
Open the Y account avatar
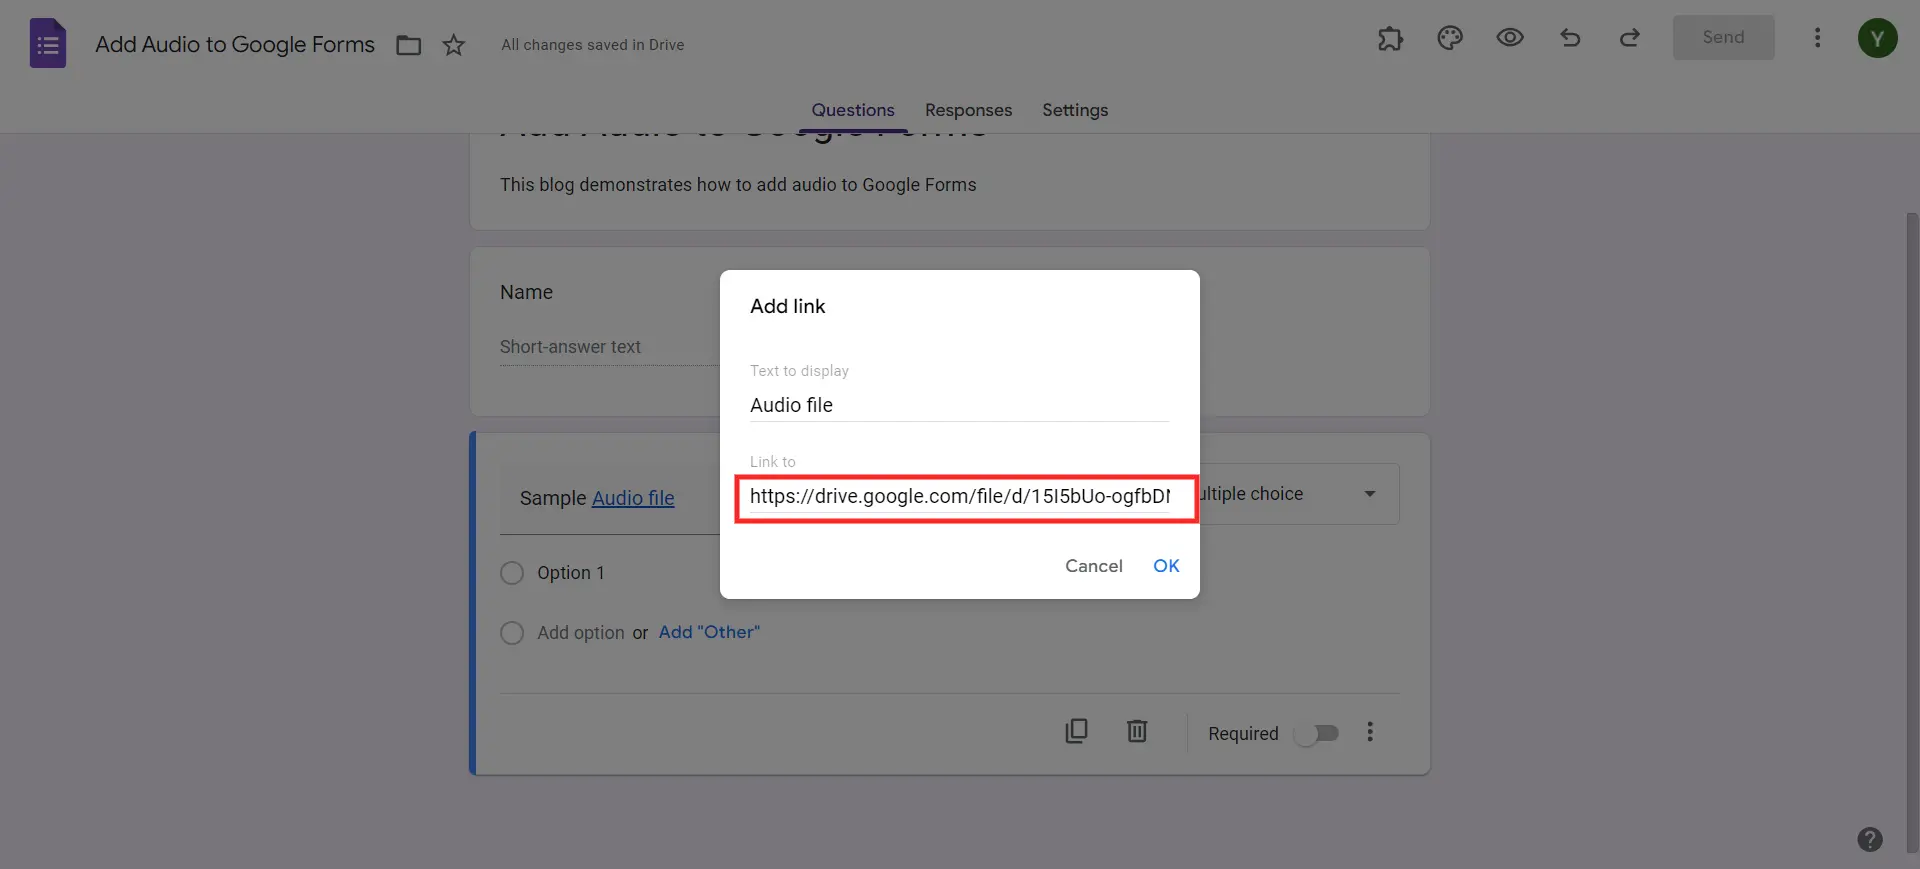click(x=1877, y=38)
